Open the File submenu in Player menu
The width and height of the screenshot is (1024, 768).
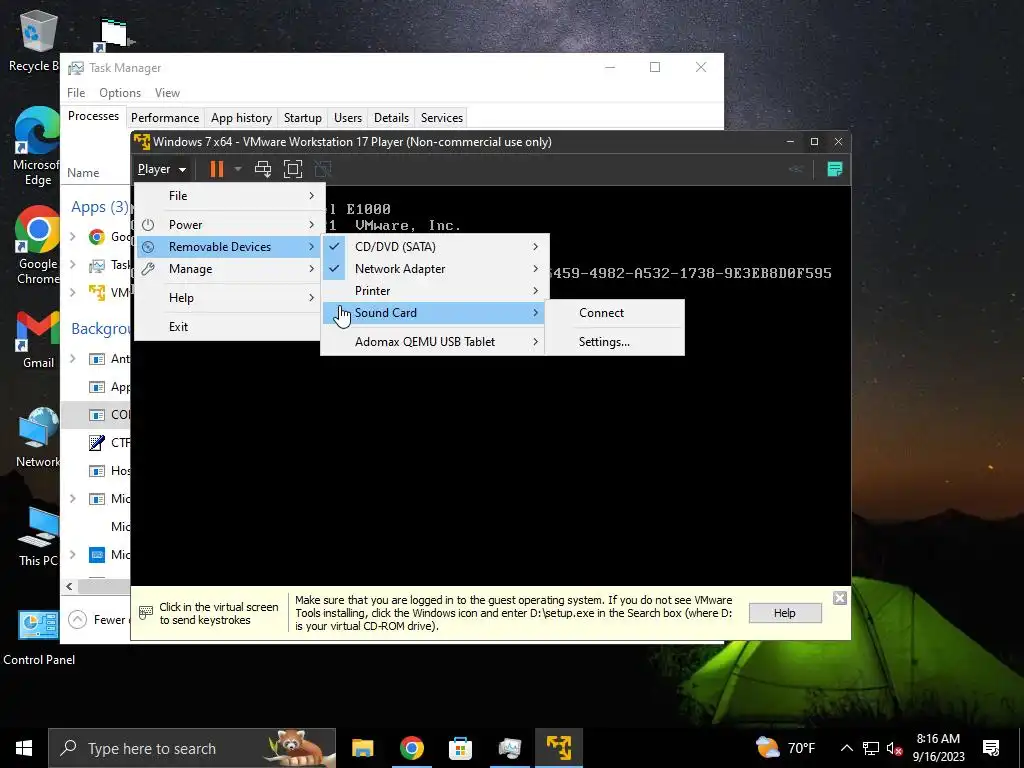227,196
